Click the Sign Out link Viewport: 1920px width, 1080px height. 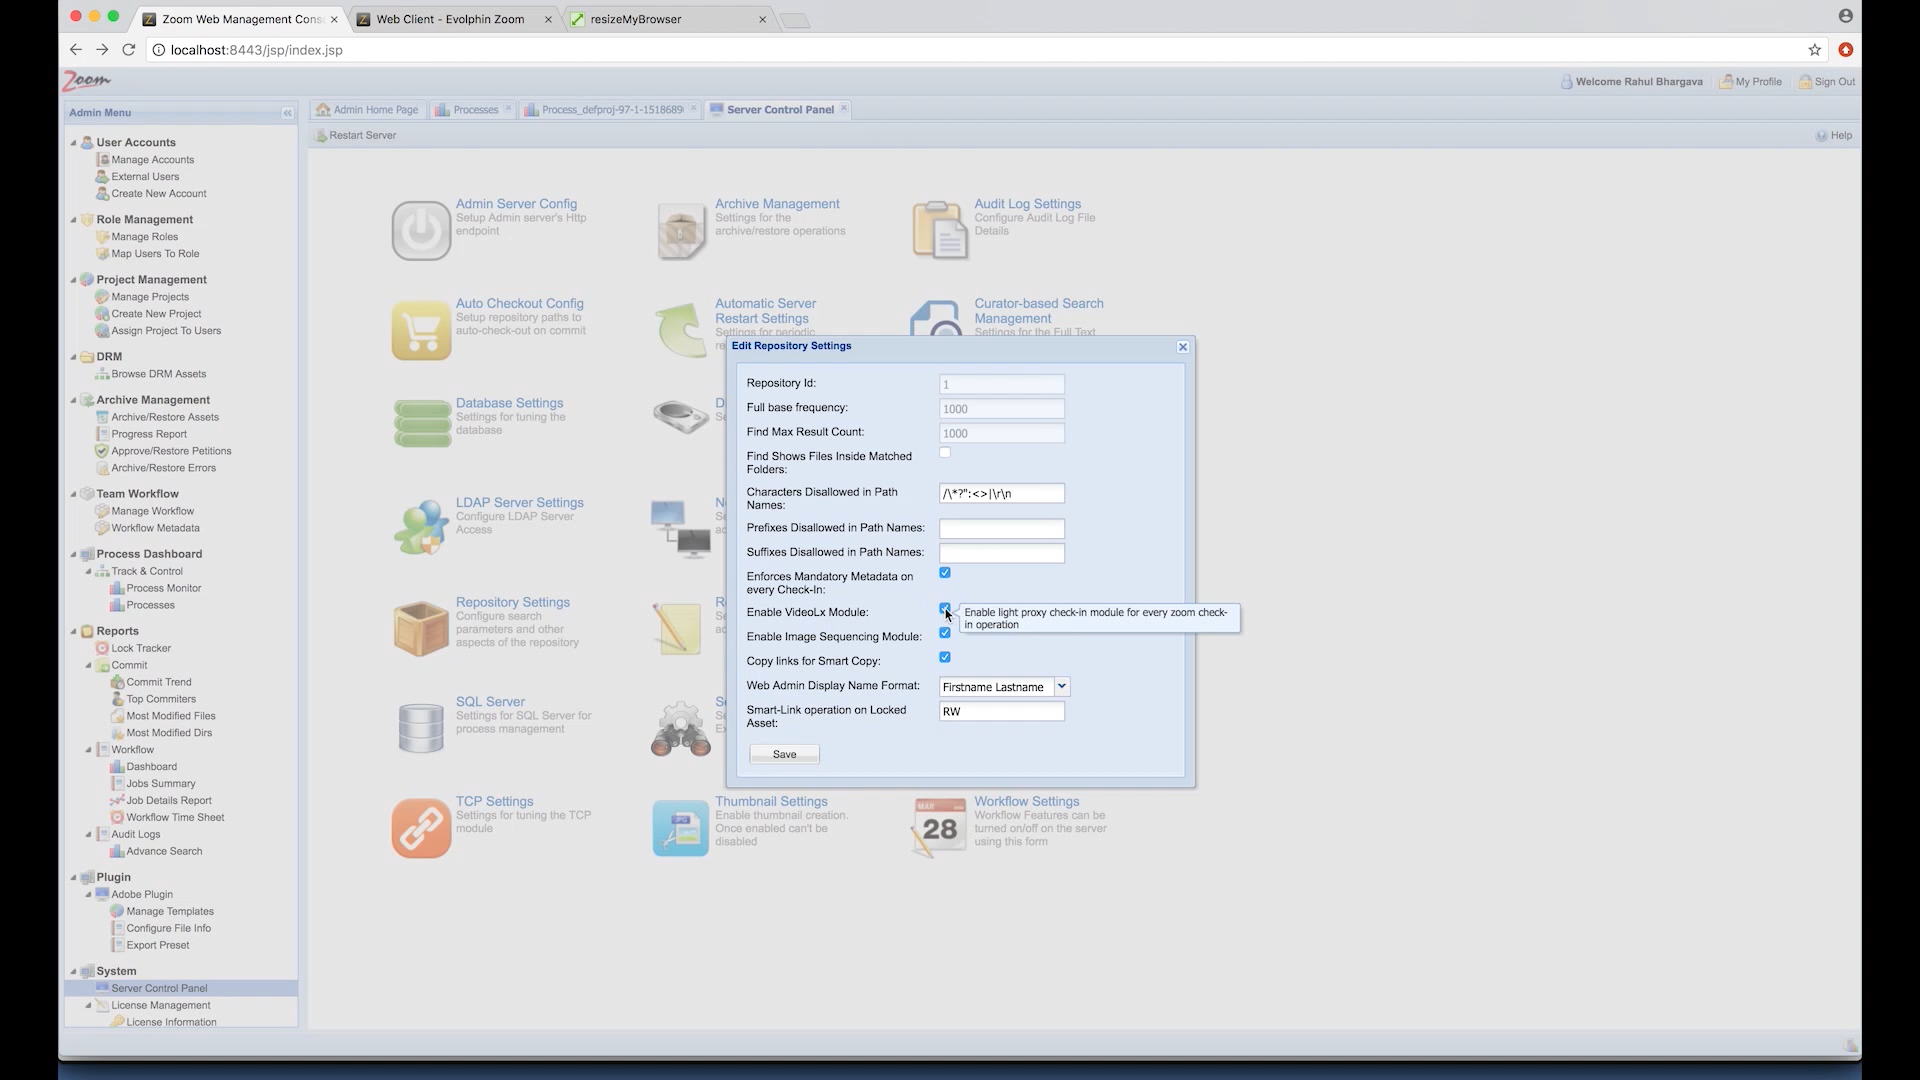point(1827,82)
